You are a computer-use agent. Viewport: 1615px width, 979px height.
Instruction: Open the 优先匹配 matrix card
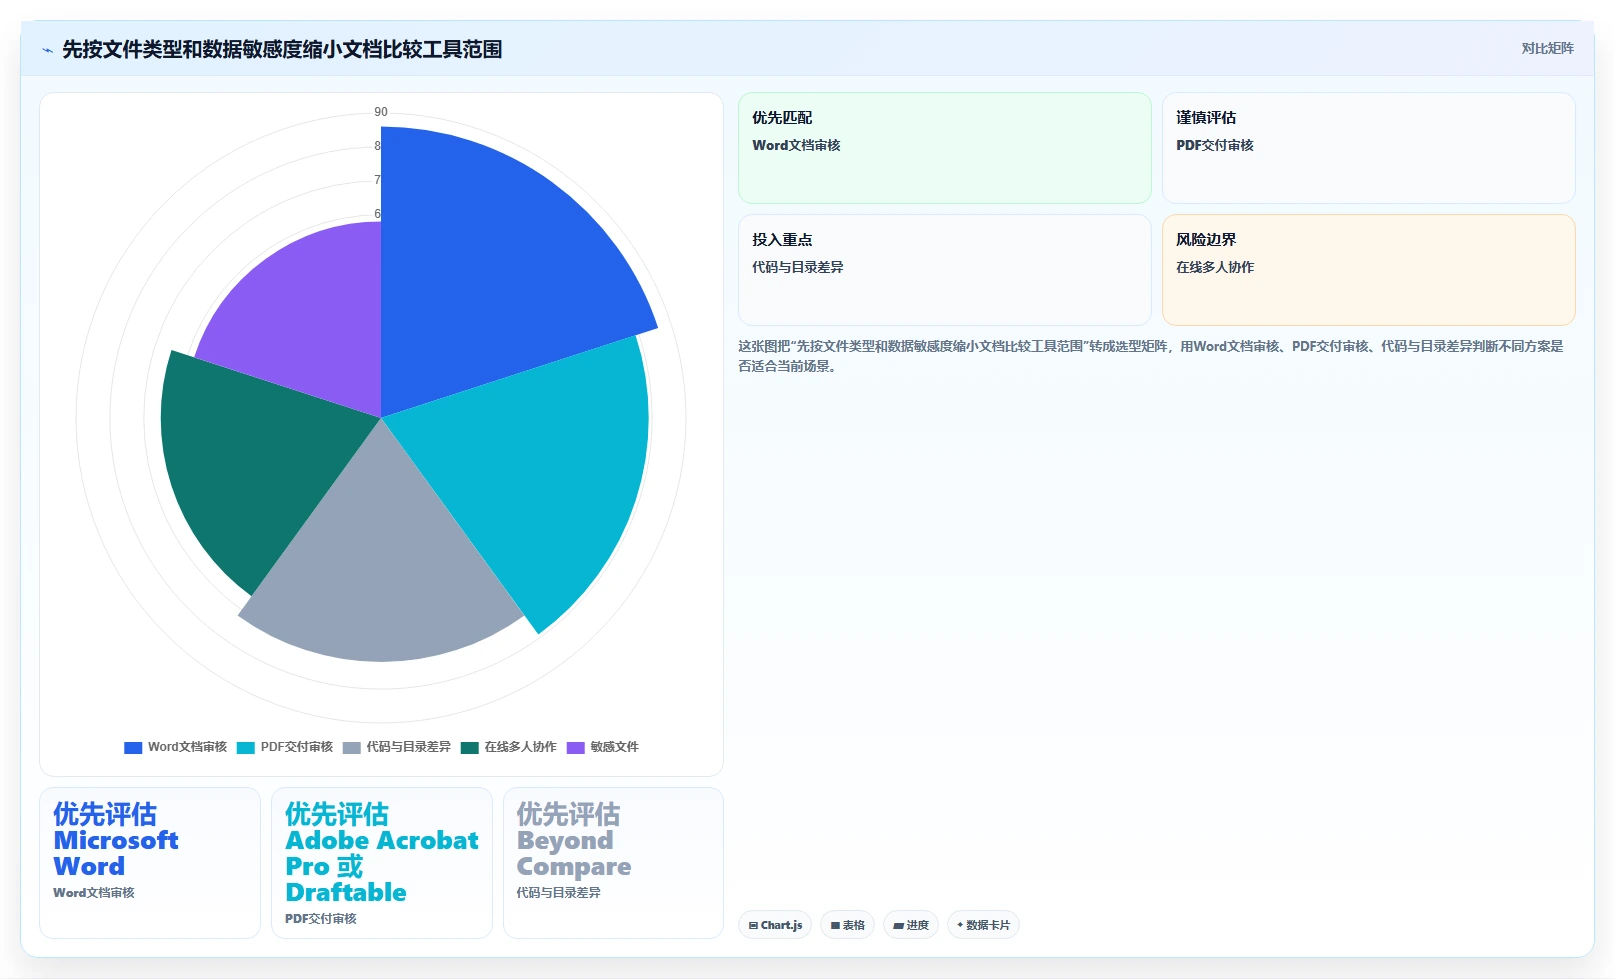click(945, 148)
